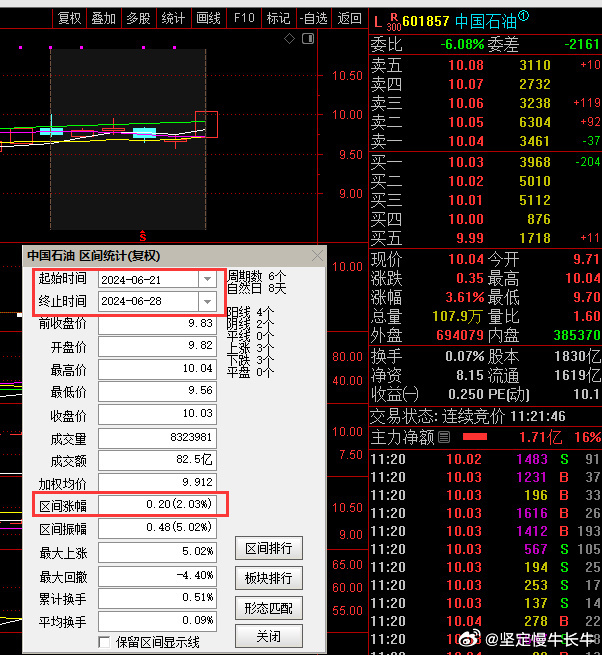Open the 终止时间 date dropdown

[207, 301]
